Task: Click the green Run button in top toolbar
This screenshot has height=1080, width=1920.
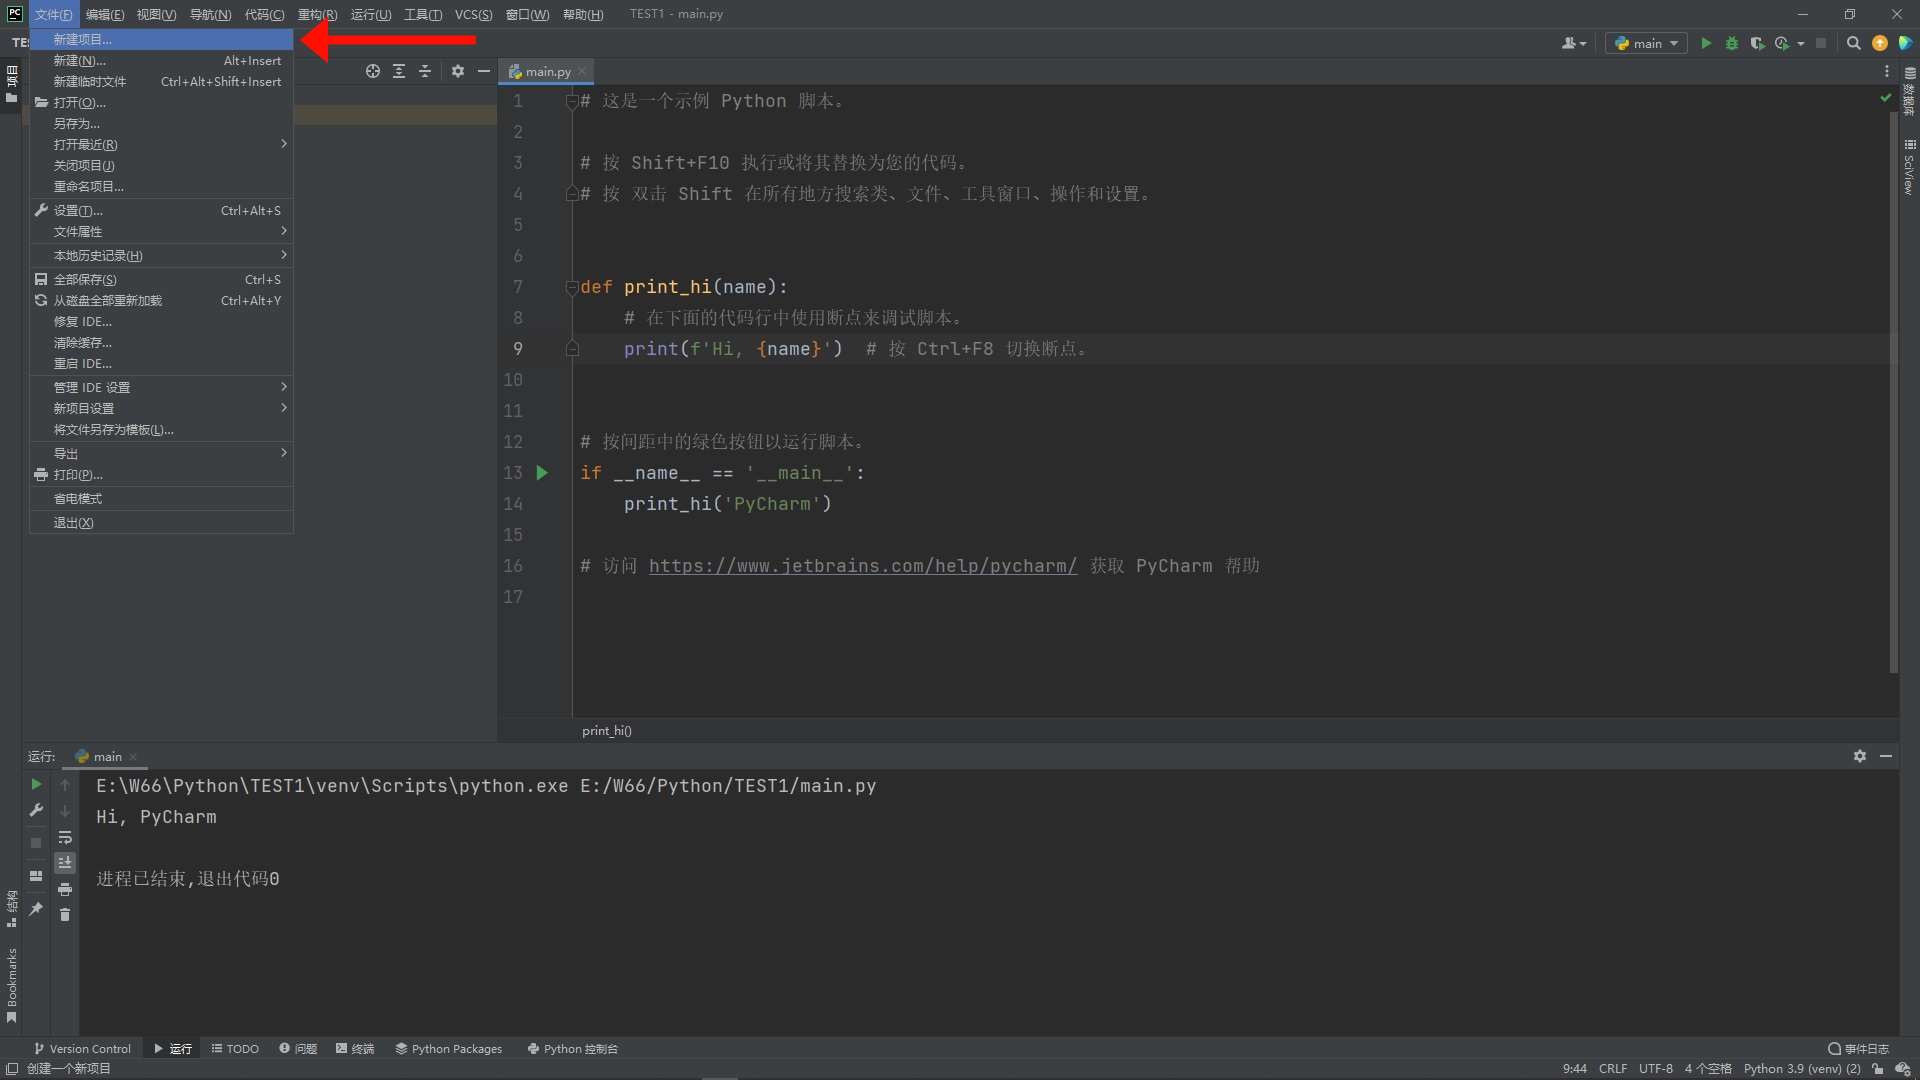Action: click(1706, 43)
